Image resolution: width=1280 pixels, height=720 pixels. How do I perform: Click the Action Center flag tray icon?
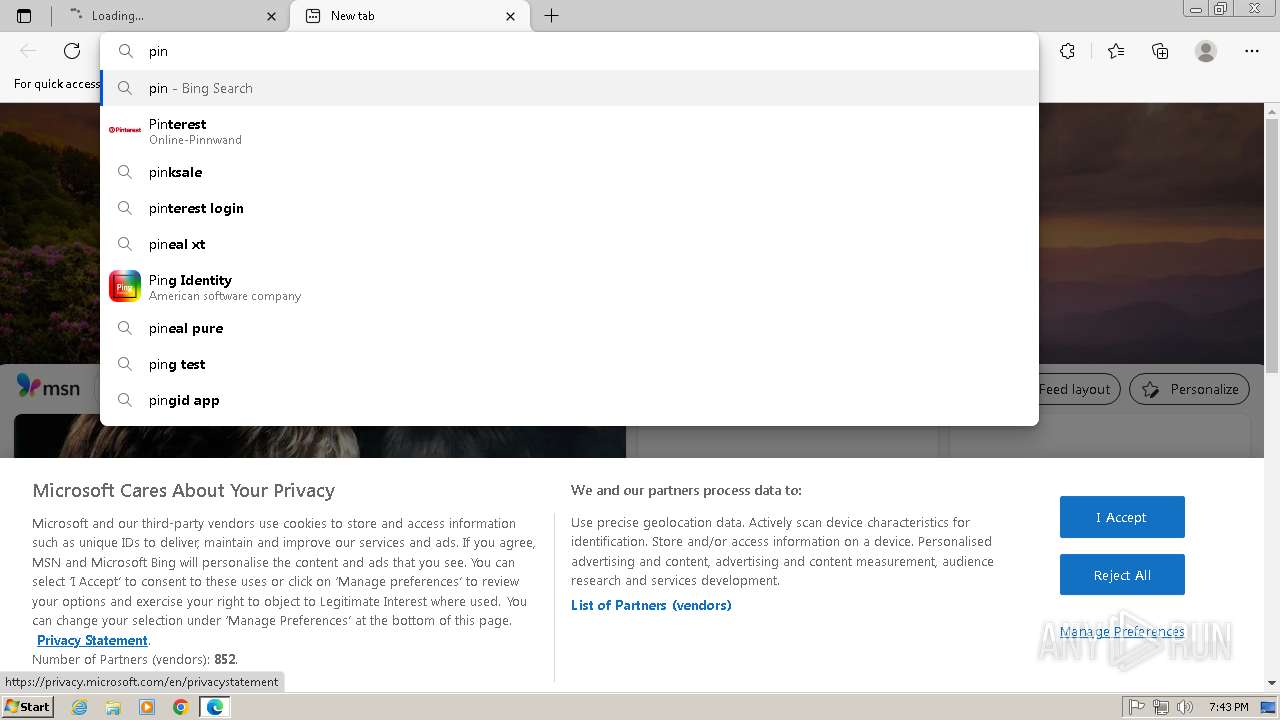click(x=1137, y=707)
